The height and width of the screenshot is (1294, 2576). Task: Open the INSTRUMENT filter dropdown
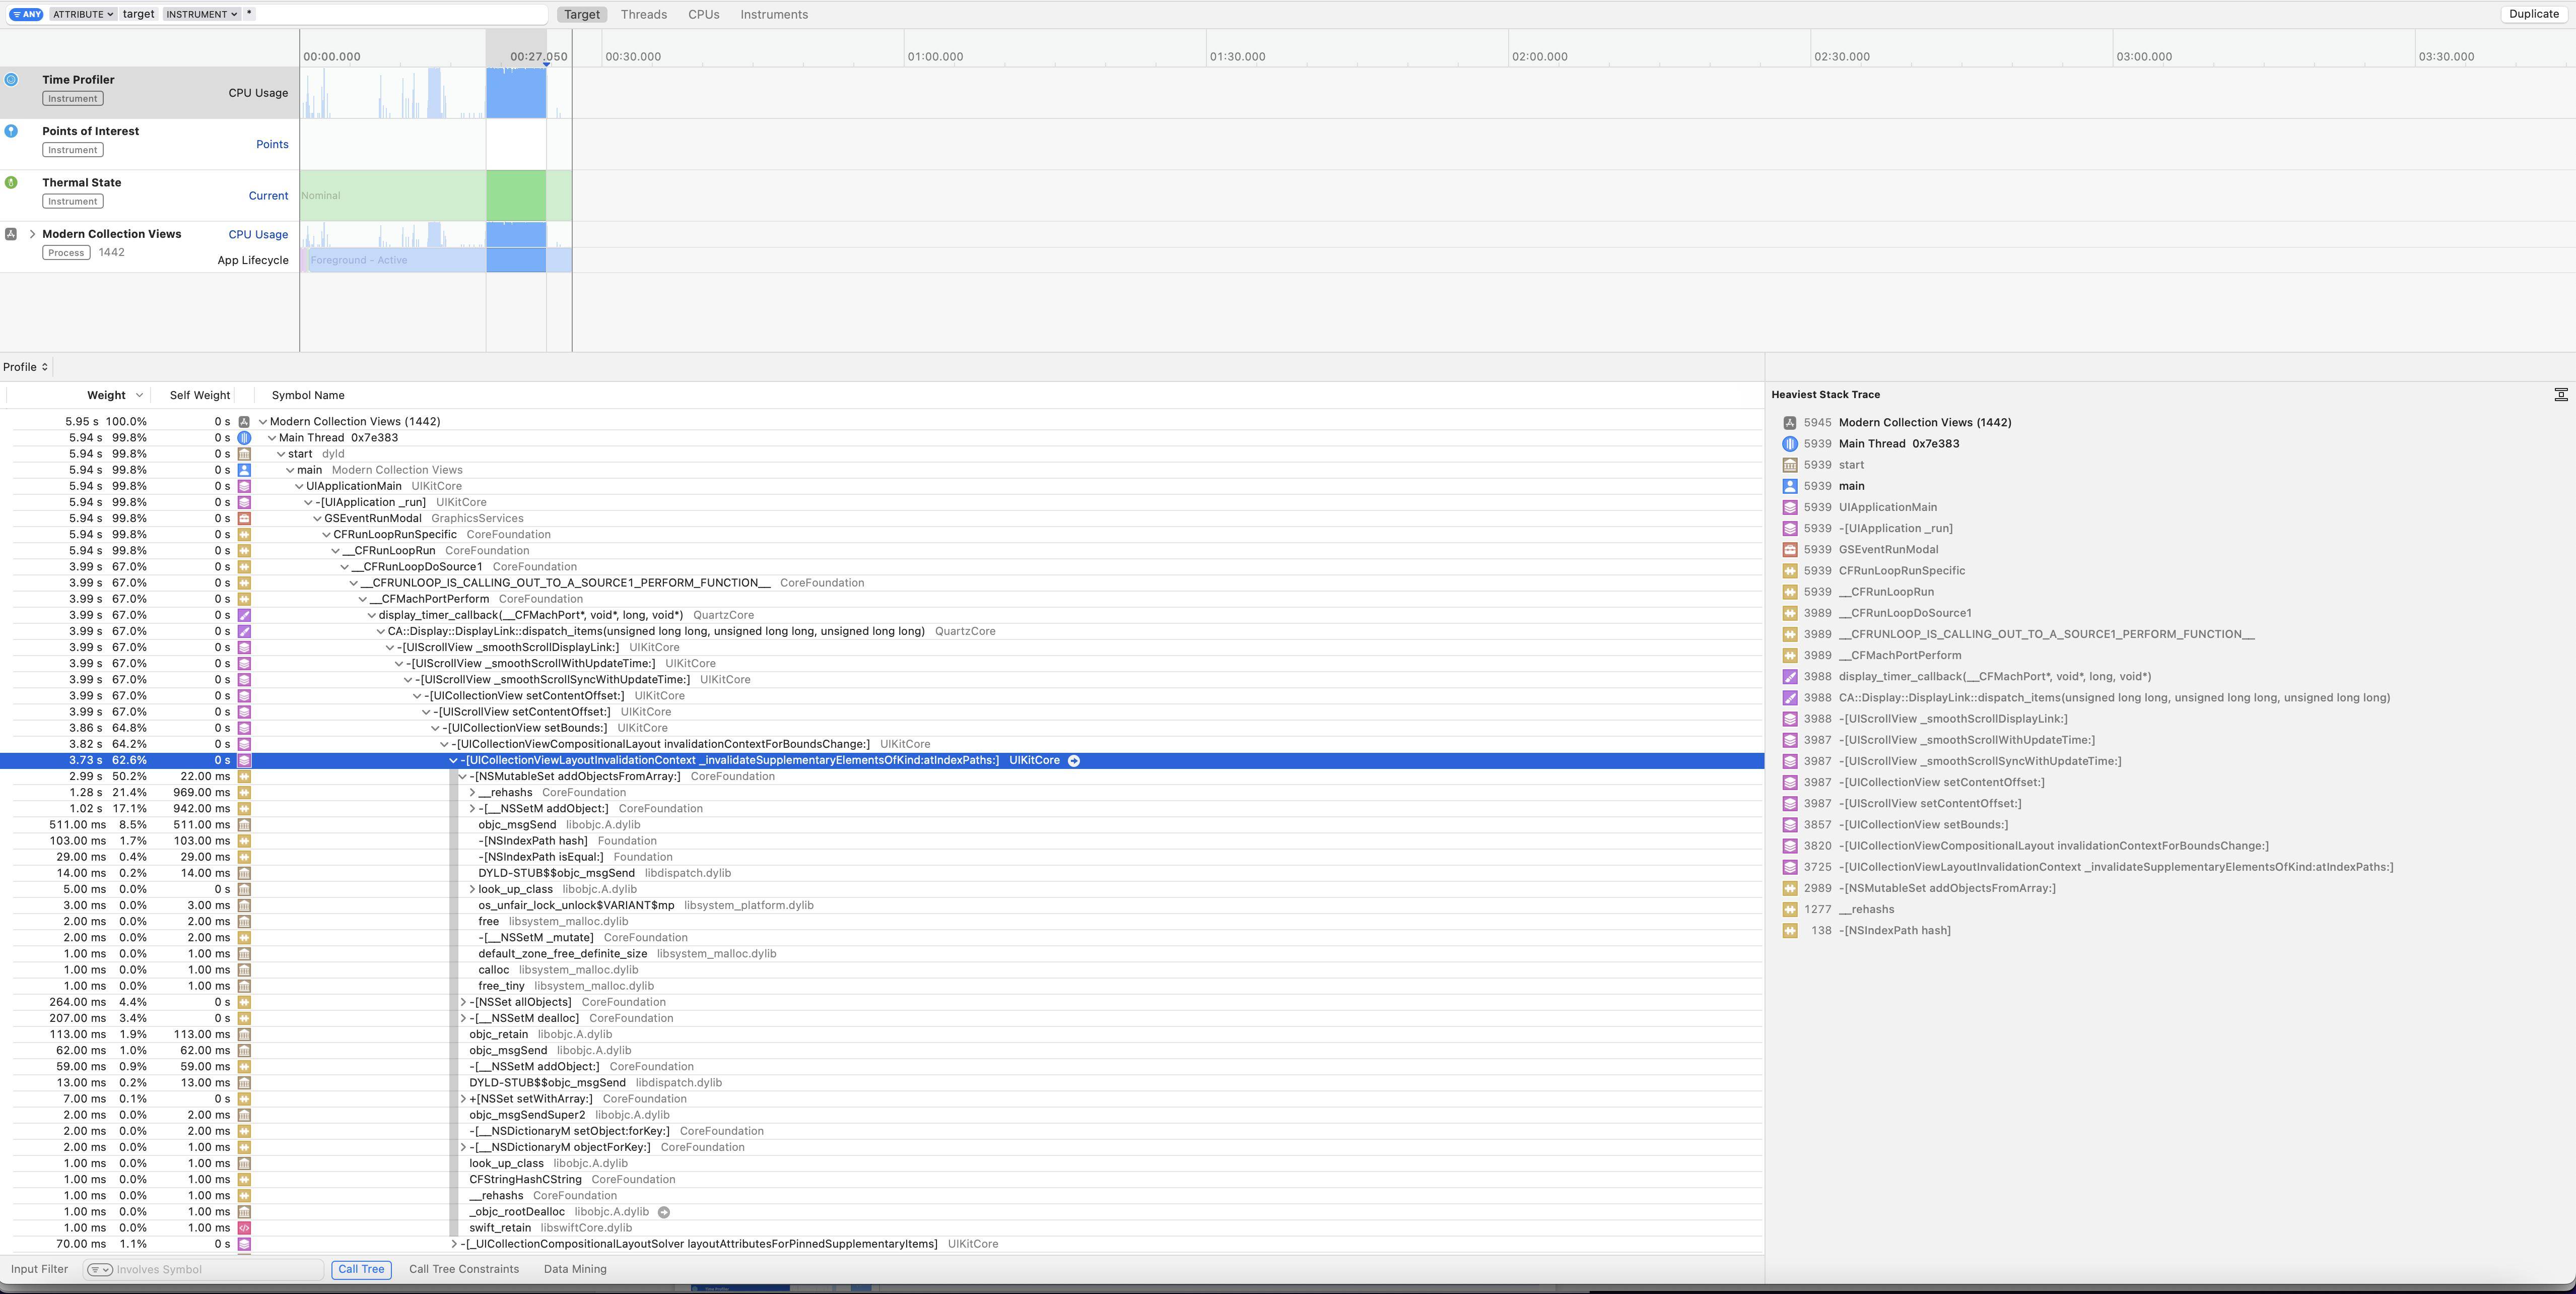(x=201, y=14)
